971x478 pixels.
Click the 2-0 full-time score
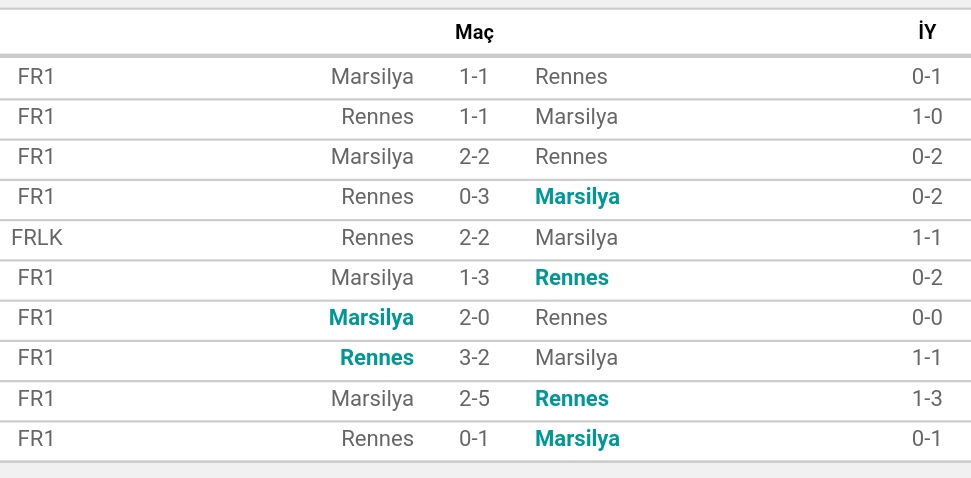[474, 318]
